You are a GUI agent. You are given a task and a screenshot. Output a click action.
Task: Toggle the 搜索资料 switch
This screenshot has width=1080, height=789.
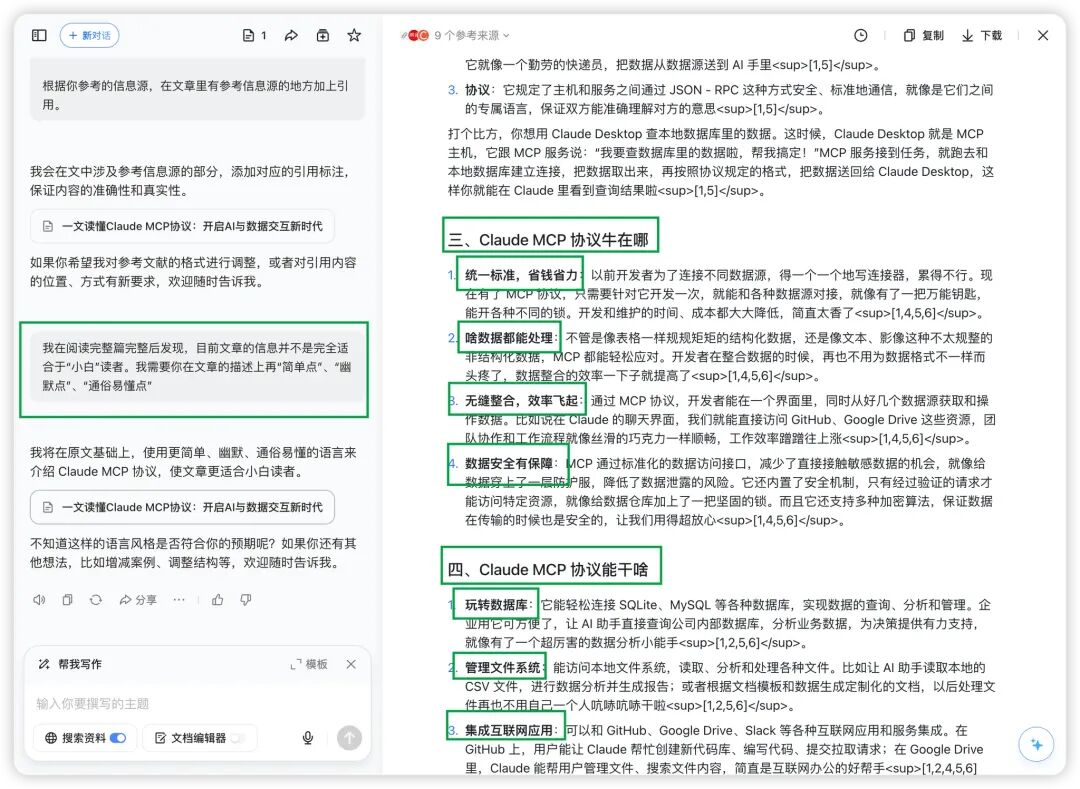(x=118, y=737)
